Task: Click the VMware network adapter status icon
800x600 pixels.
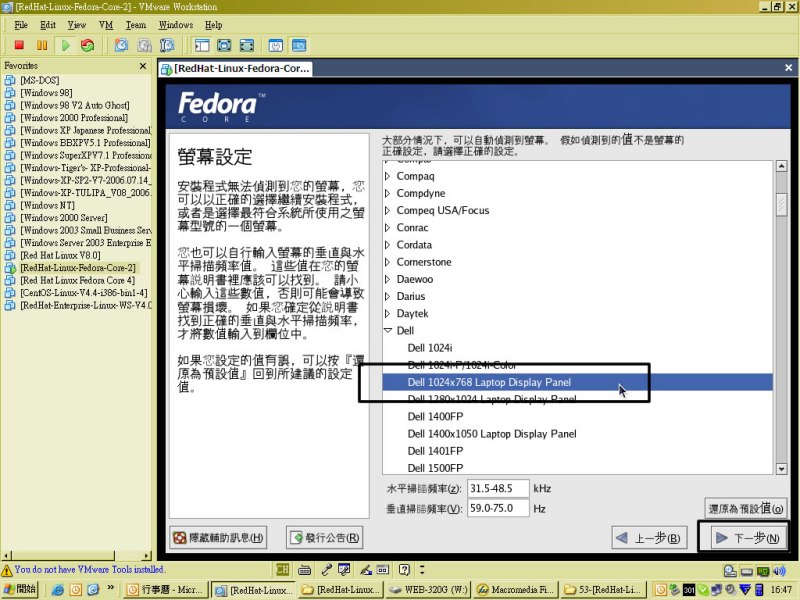Action: (x=763, y=571)
